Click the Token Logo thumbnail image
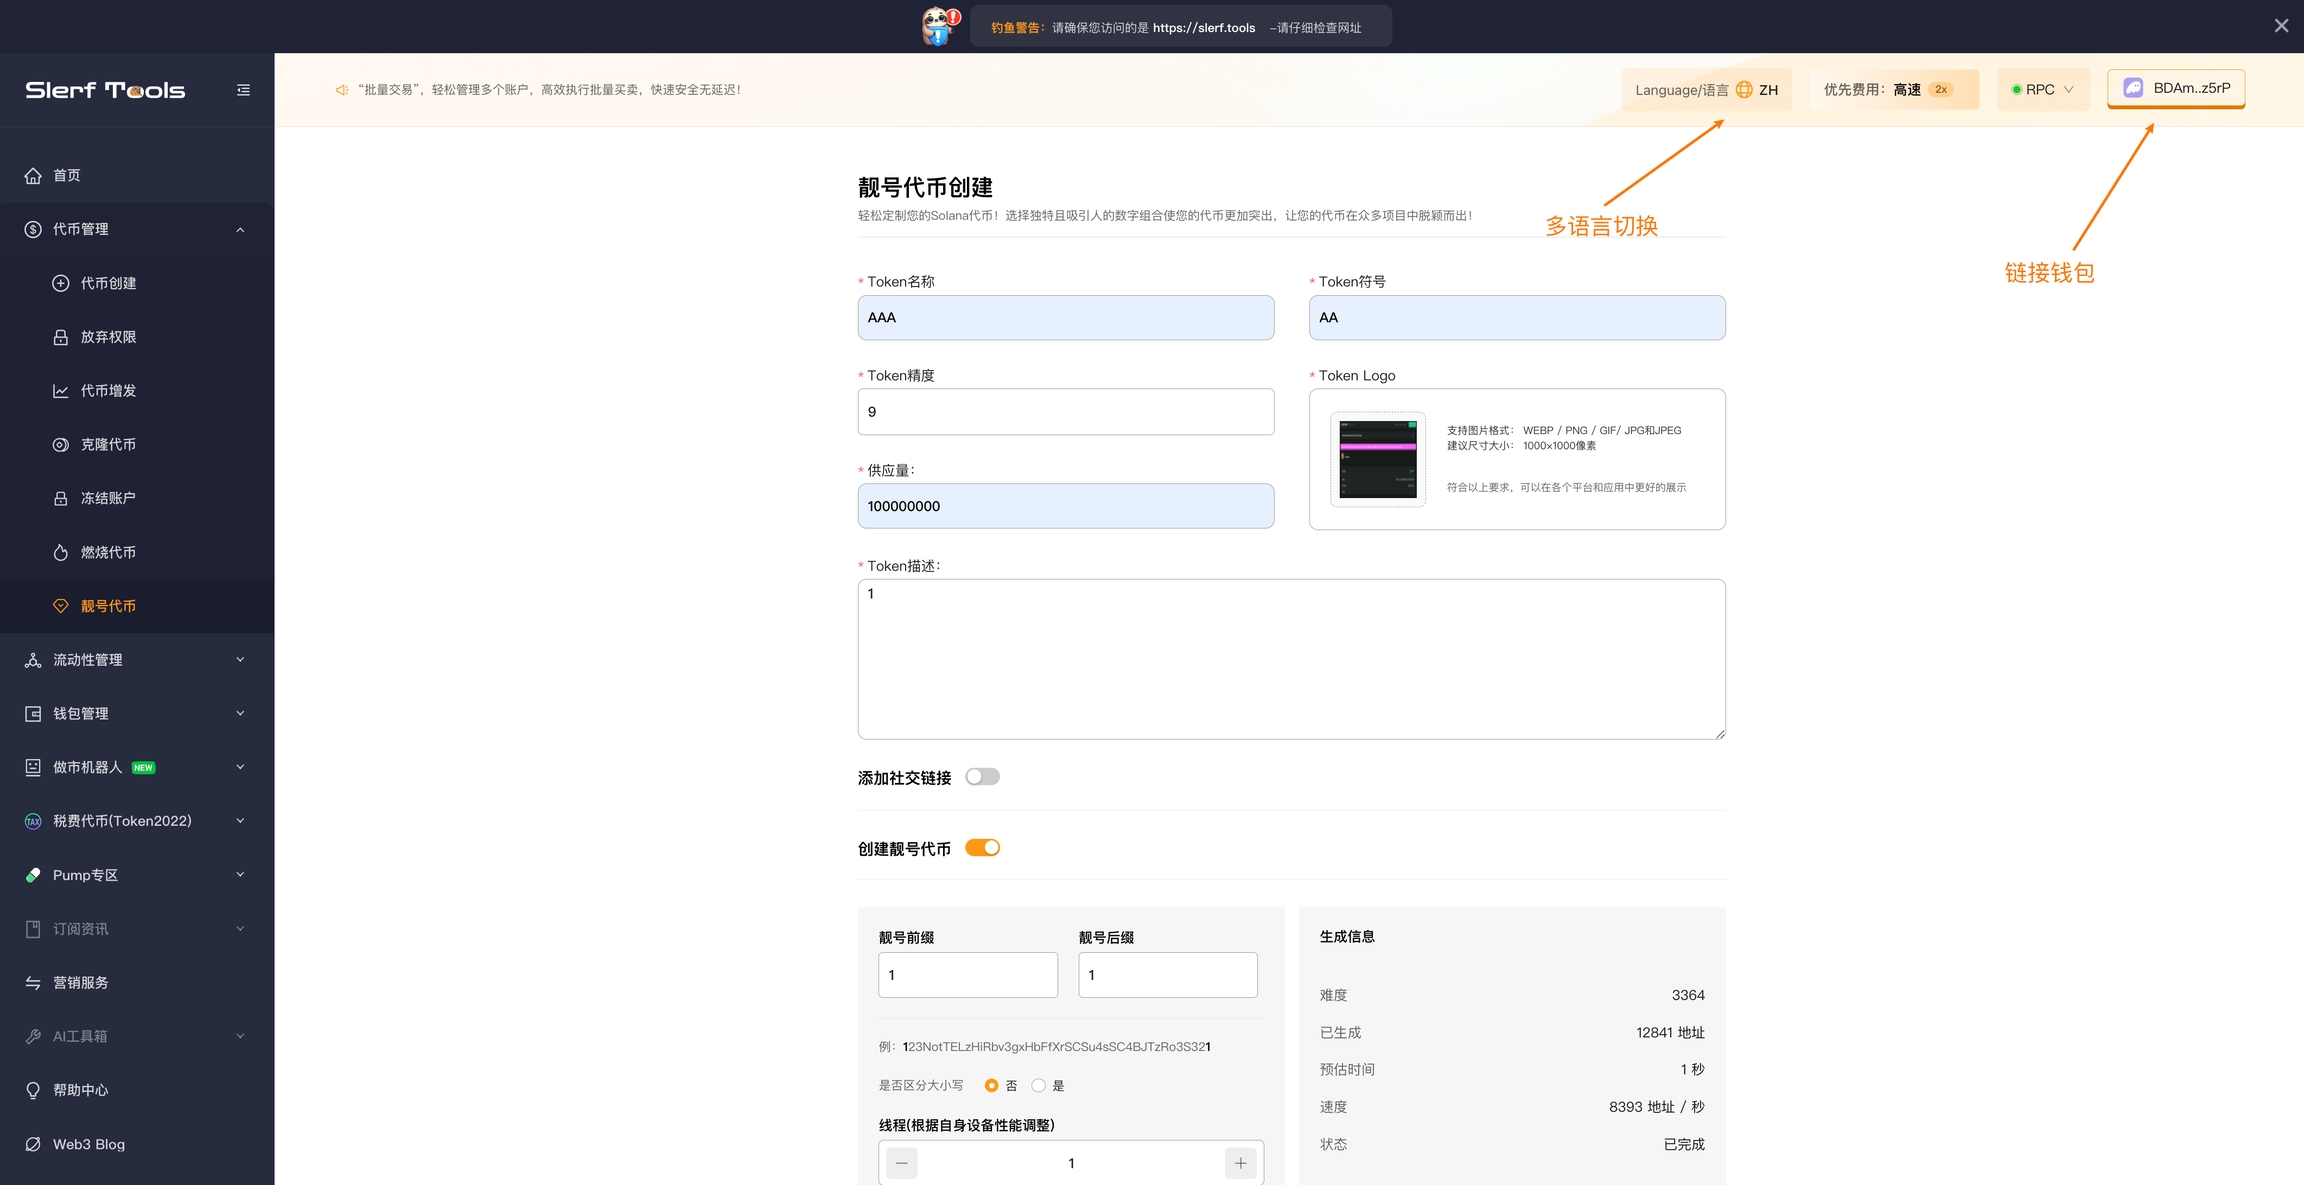2304x1185 pixels. tap(1378, 459)
